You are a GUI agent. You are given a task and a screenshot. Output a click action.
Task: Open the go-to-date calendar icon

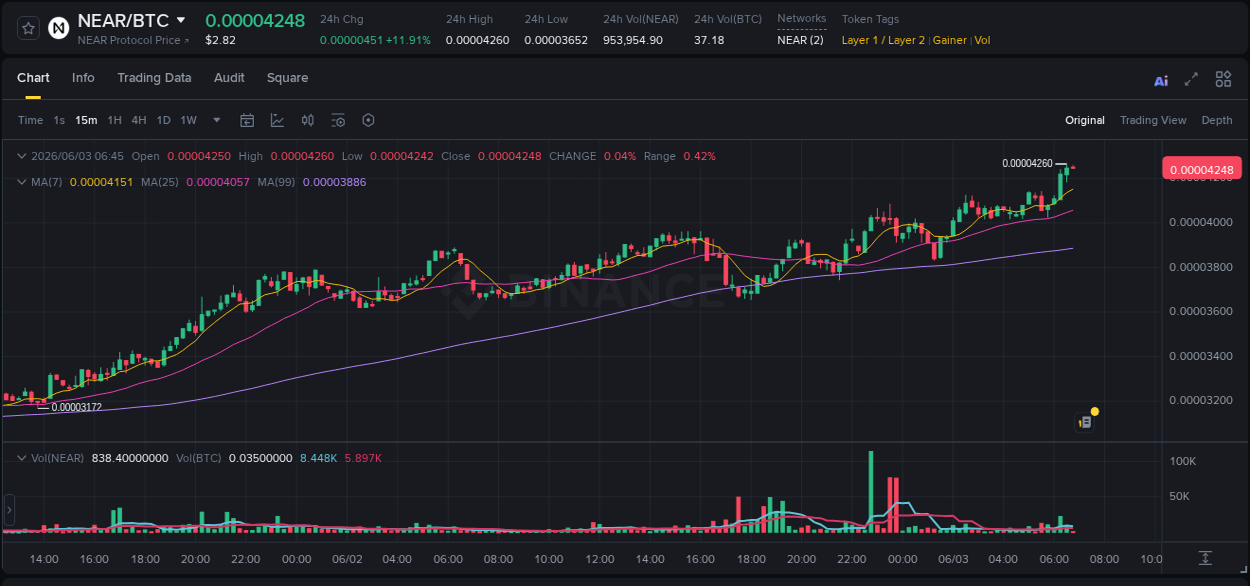pos(247,120)
